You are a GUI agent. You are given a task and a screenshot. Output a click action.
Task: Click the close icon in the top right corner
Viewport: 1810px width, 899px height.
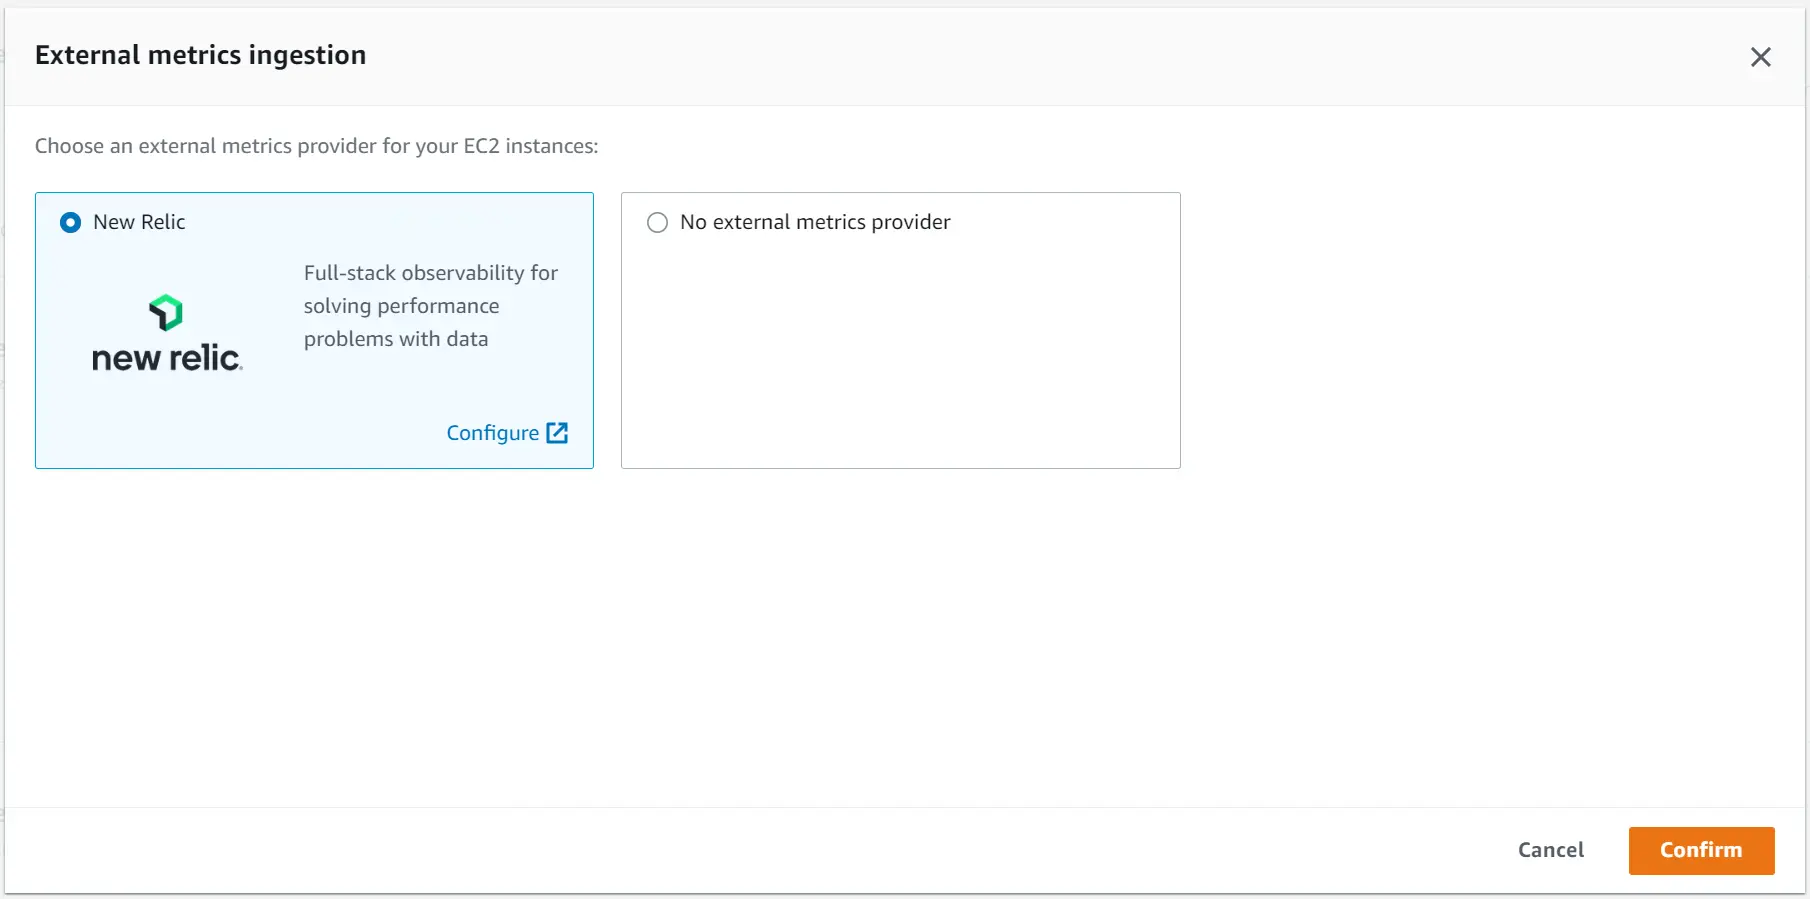[1760, 57]
